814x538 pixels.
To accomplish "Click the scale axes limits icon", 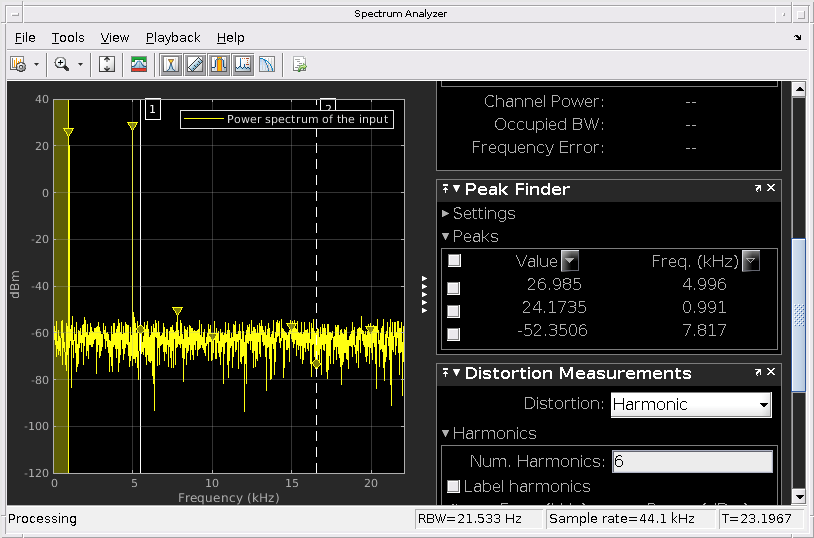I will point(108,64).
